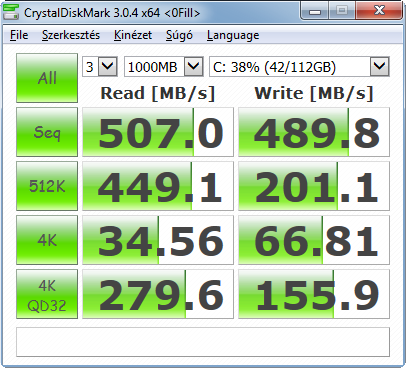Viewport: 406px width, 368px height.
Task: Open the Language menu
Action: 233,35
